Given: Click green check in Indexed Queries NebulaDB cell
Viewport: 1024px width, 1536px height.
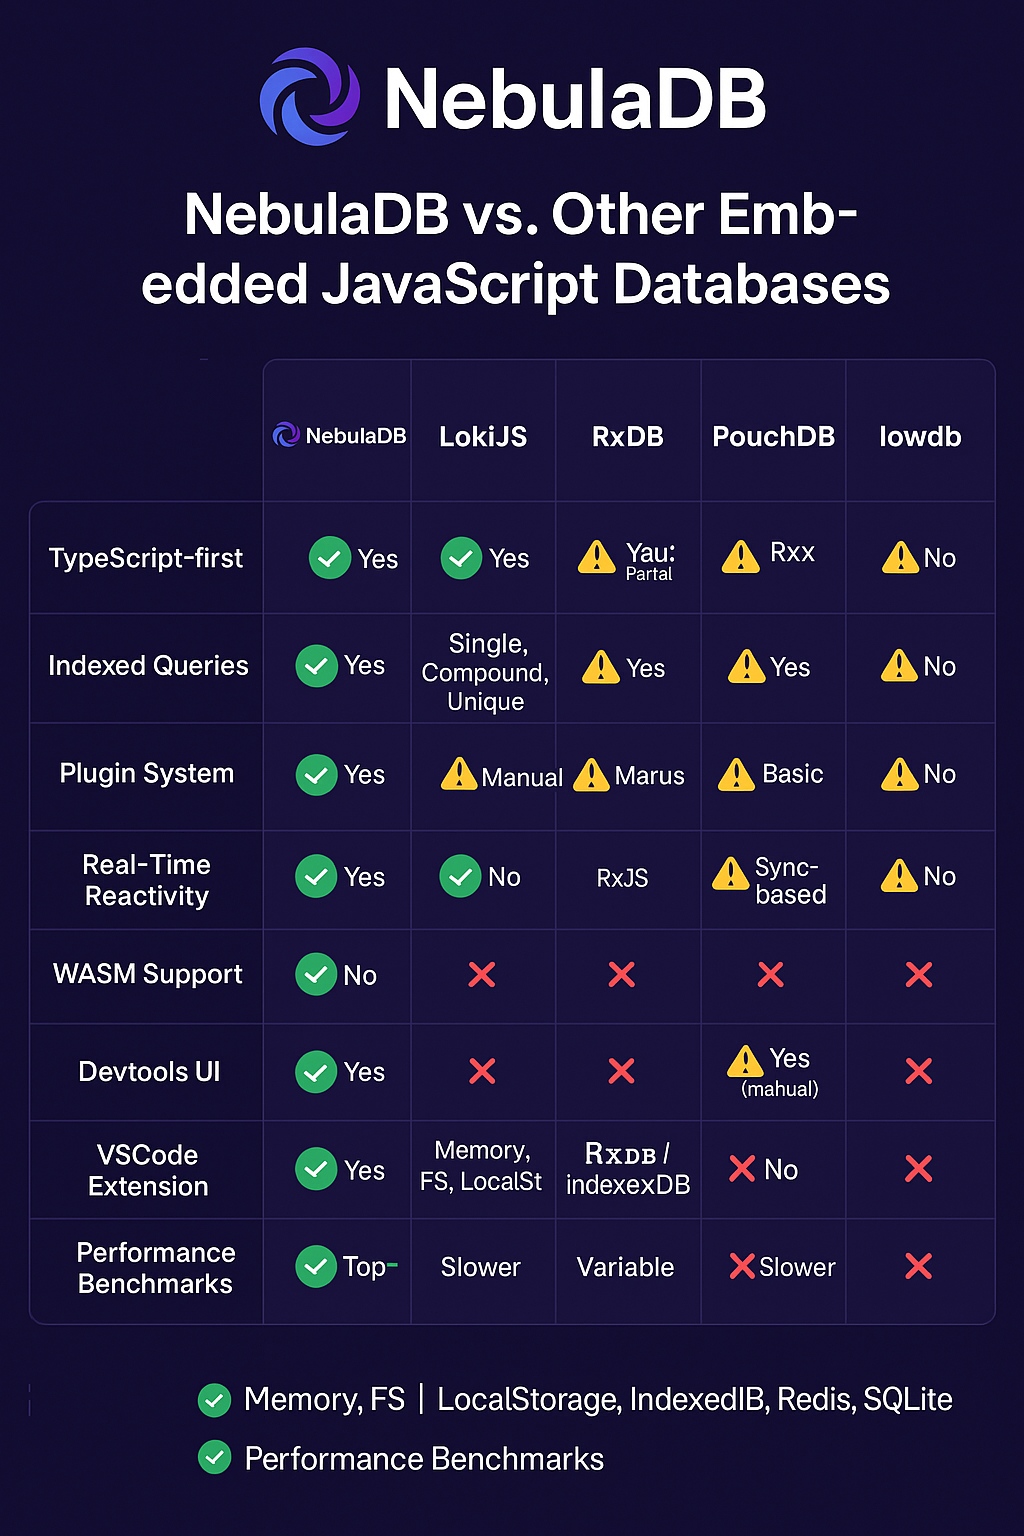Looking at the screenshot, I should 316,666.
